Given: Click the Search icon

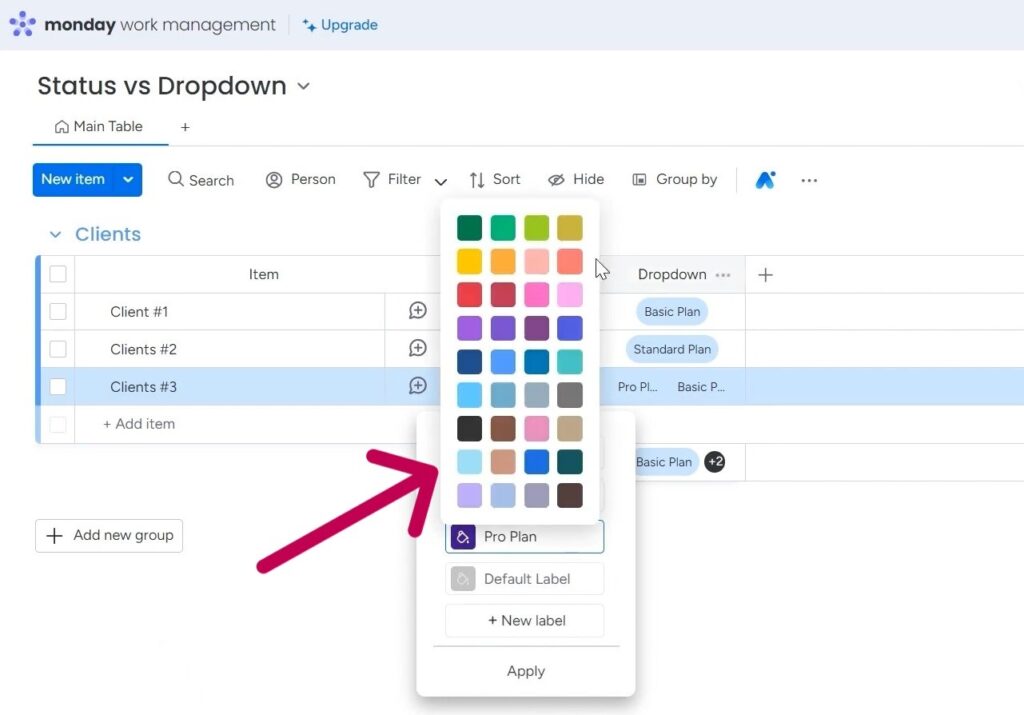Looking at the screenshot, I should [177, 180].
